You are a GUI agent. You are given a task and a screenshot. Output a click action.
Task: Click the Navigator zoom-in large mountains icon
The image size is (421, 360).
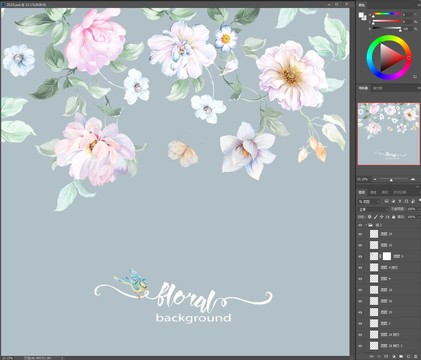[413, 179]
